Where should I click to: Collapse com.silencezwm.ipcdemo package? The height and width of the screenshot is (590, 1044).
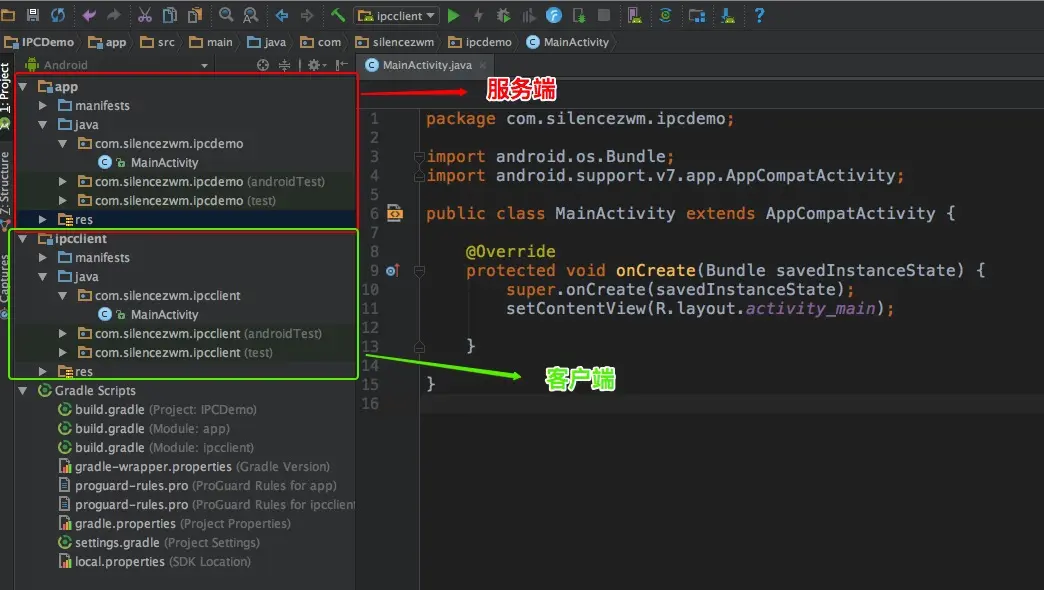click(x=63, y=143)
